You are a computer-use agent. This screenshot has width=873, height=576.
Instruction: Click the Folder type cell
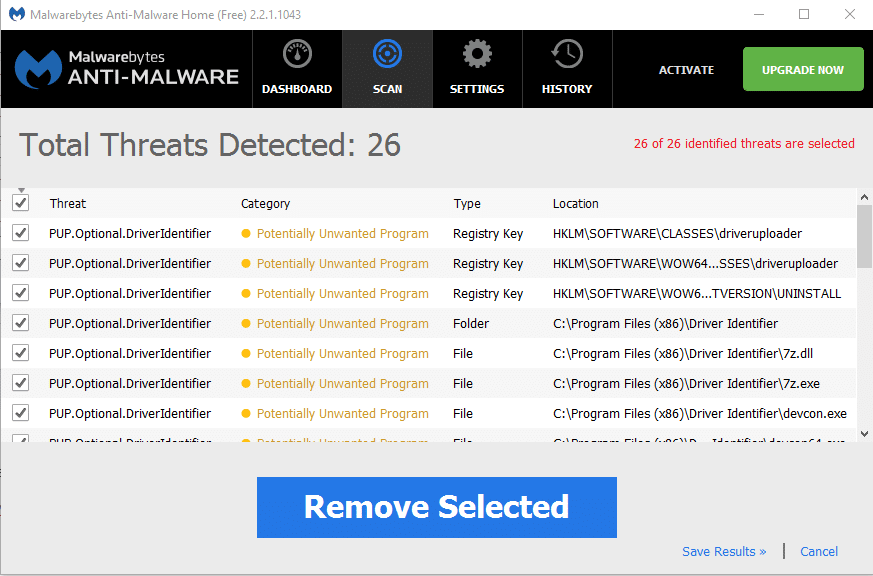[x=471, y=324]
